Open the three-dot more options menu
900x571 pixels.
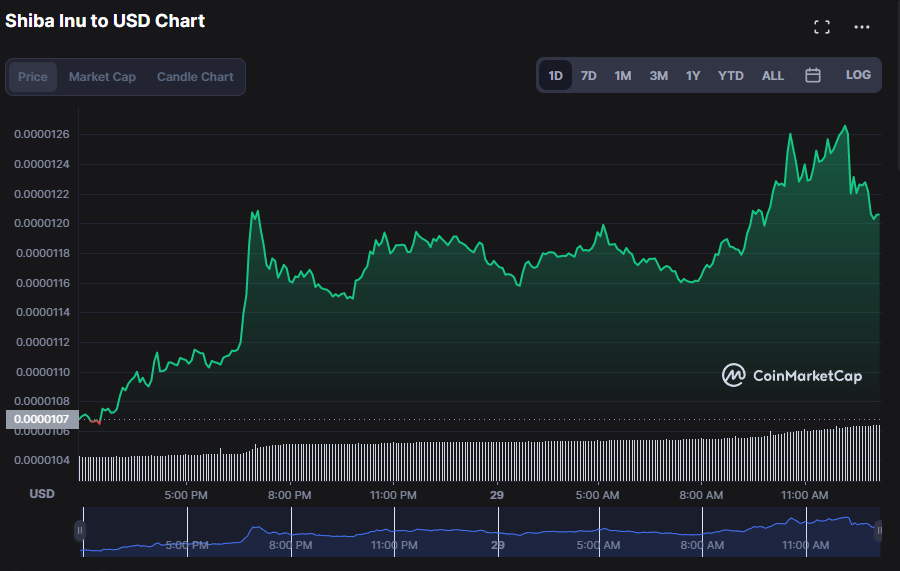(x=862, y=27)
